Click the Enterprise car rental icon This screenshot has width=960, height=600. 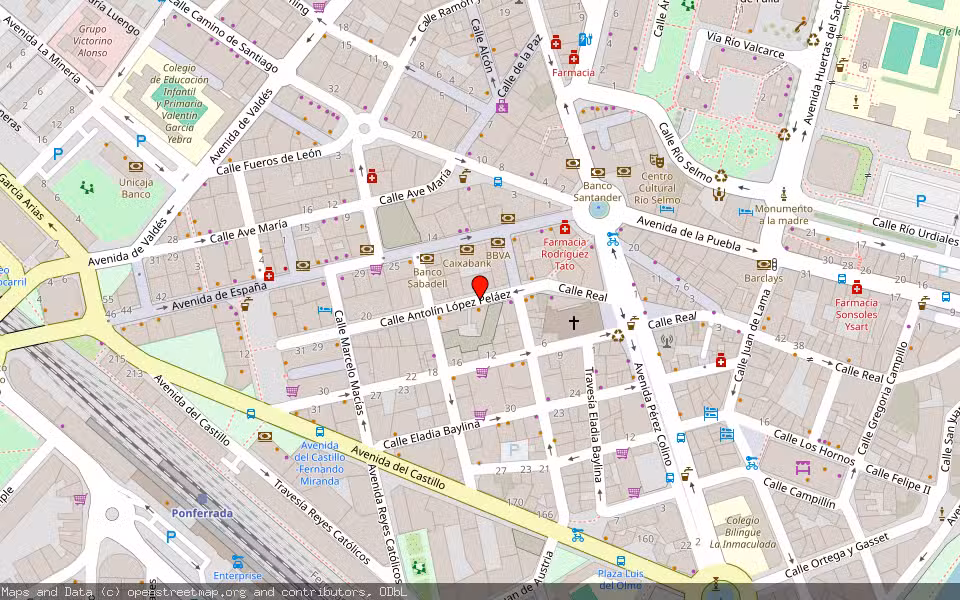pyautogui.click(x=238, y=561)
